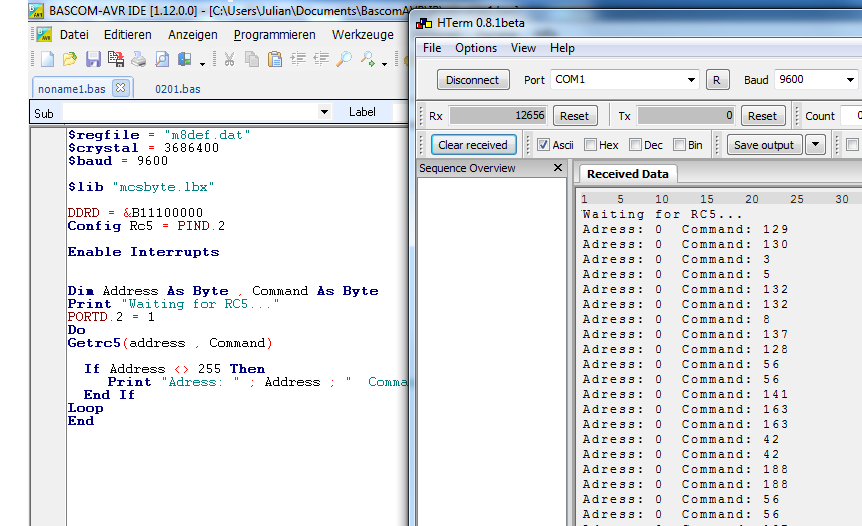
Task: Open the Werkzeuge menu
Action: tap(363, 35)
